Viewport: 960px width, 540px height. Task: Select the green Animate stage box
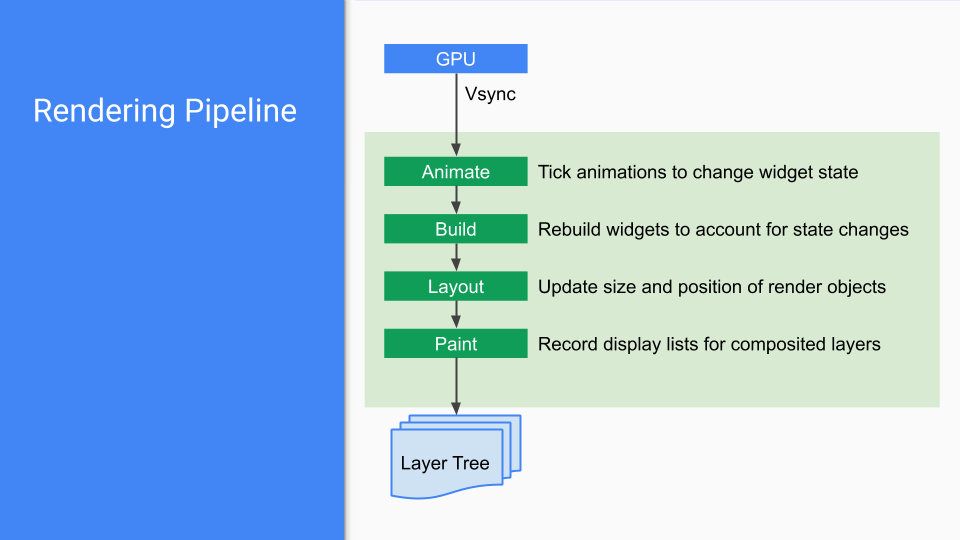coord(456,171)
